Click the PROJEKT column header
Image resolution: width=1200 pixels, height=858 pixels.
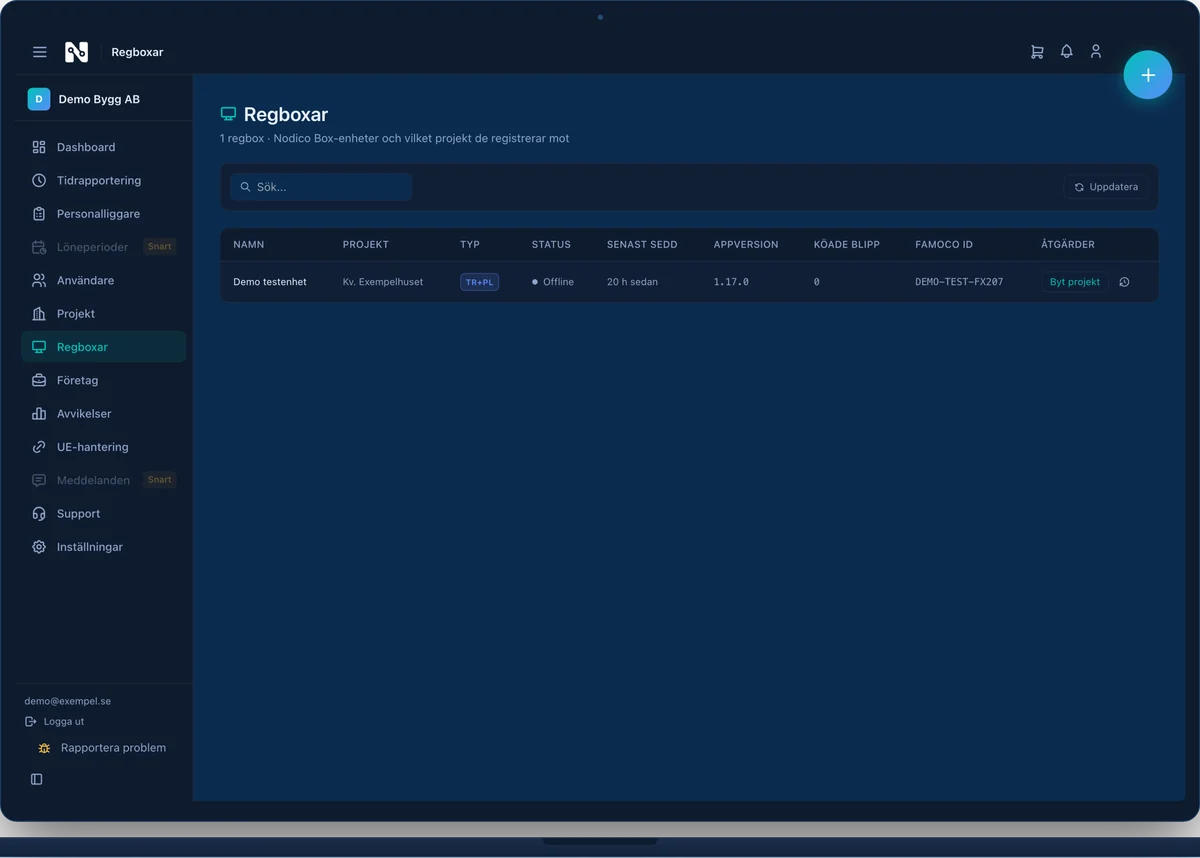point(366,244)
